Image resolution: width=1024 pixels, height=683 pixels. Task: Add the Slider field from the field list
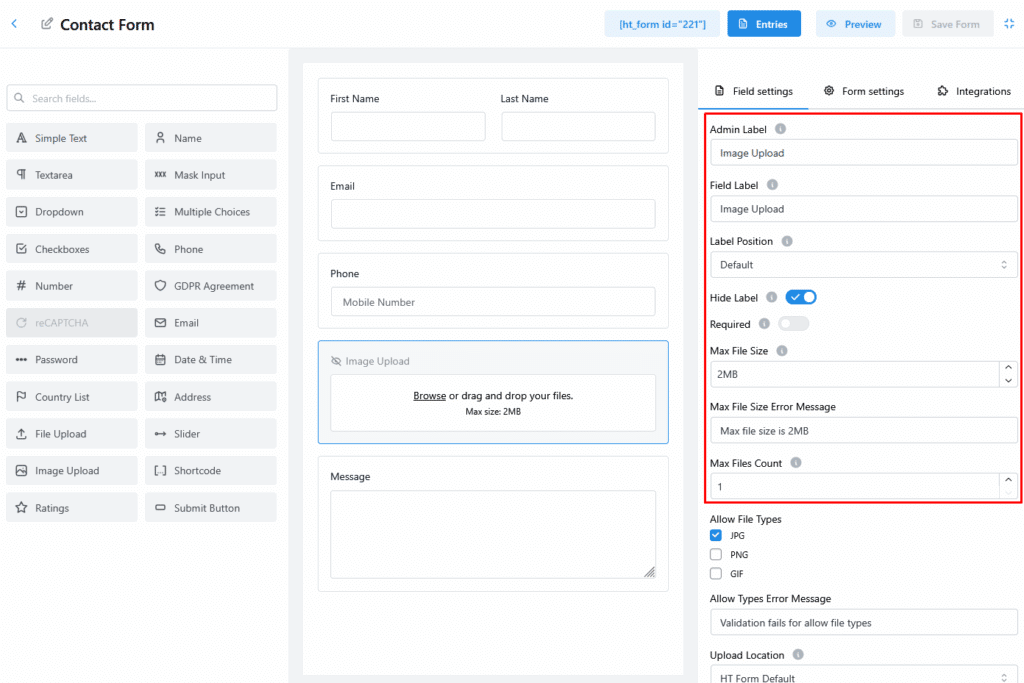[x=211, y=434]
